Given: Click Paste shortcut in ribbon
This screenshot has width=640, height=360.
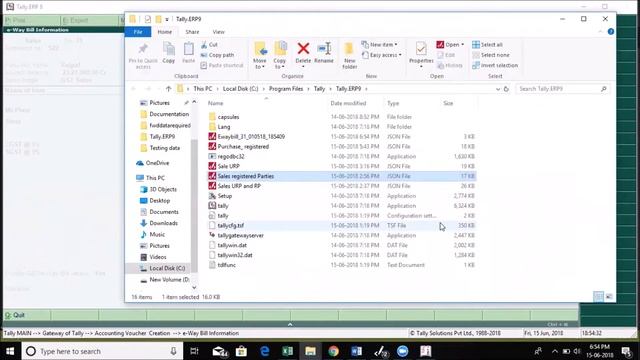Looking at the screenshot, I should click(222, 65).
